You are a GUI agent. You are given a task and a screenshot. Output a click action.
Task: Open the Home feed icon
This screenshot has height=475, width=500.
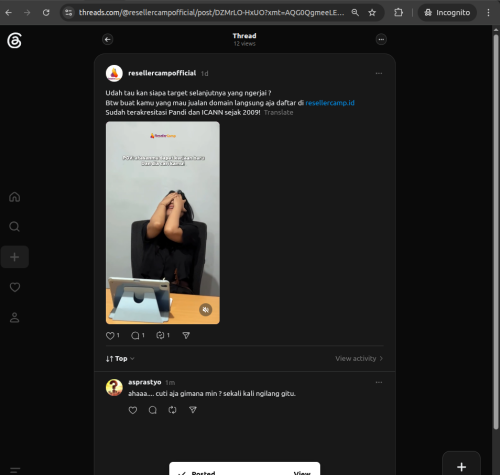(x=14, y=197)
